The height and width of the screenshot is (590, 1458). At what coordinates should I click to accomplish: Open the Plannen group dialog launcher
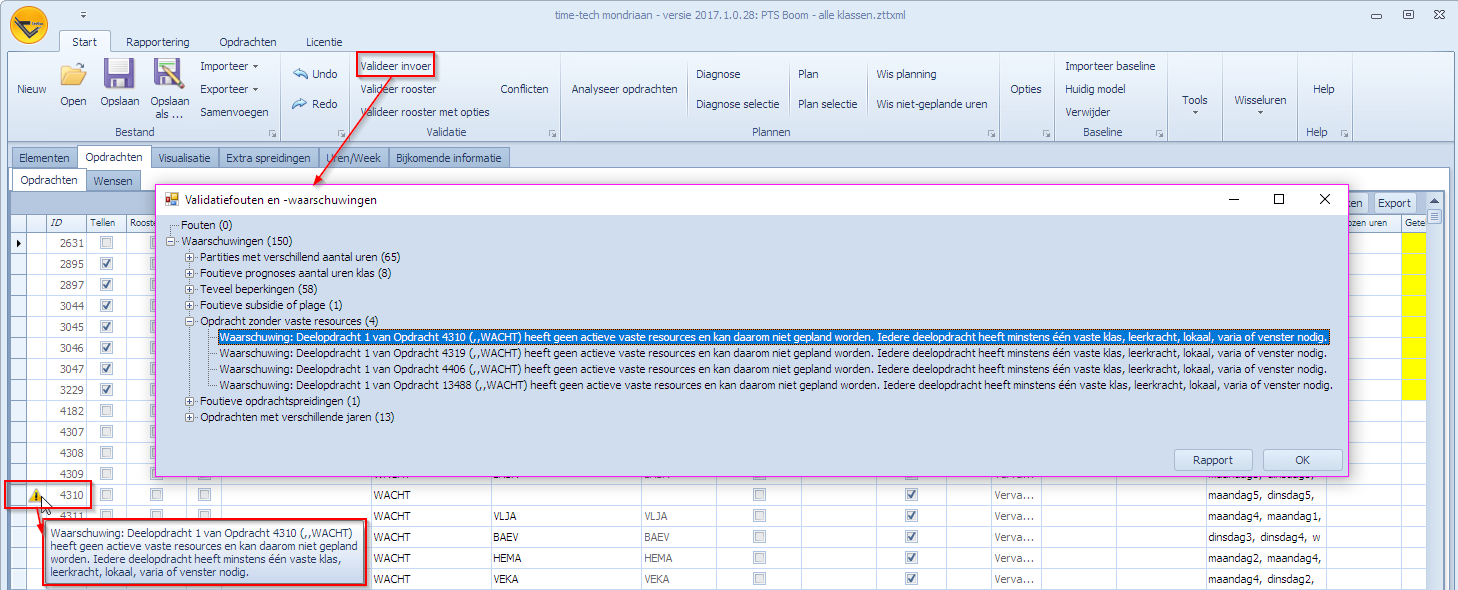[992, 133]
